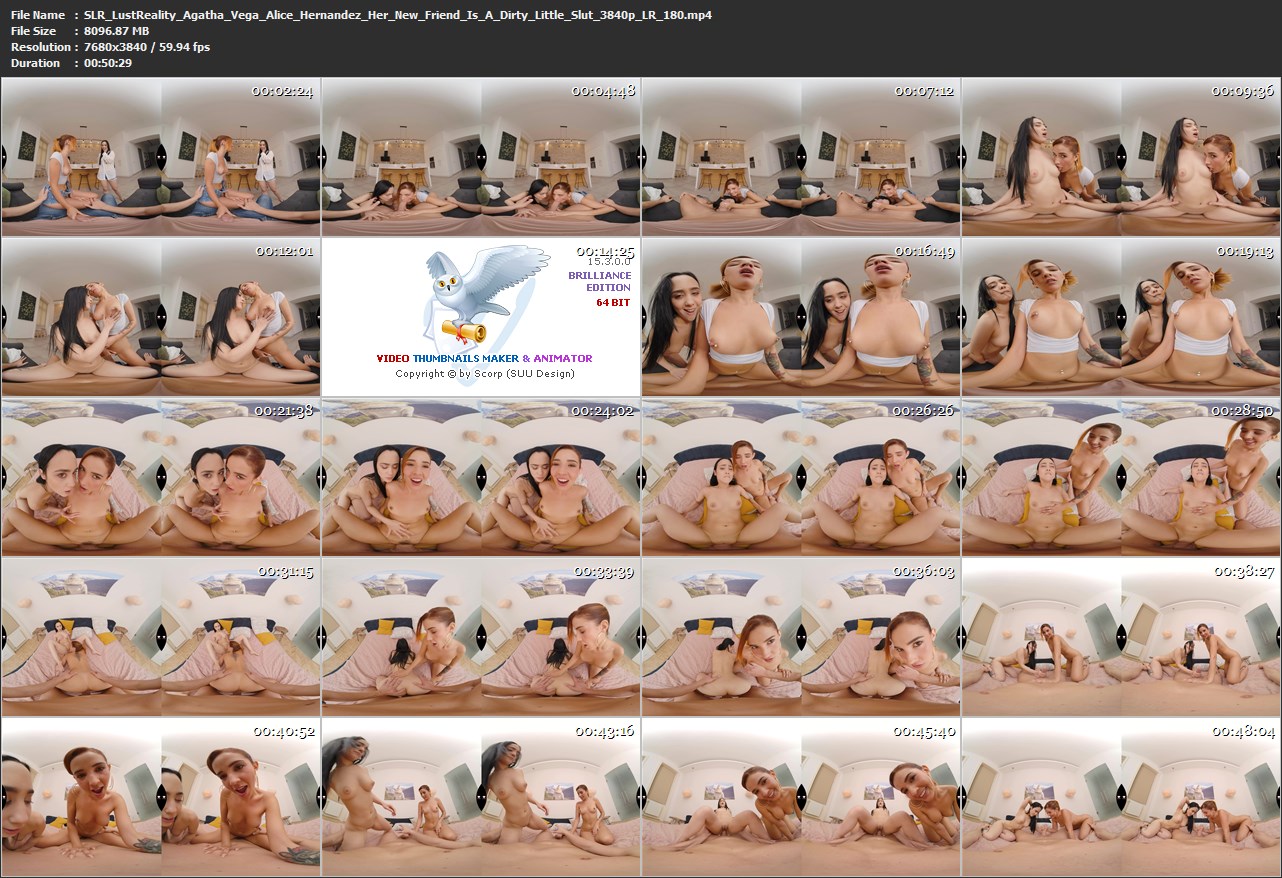Click the duration value 00:50:29
The image size is (1282, 878).
point(108,63)
